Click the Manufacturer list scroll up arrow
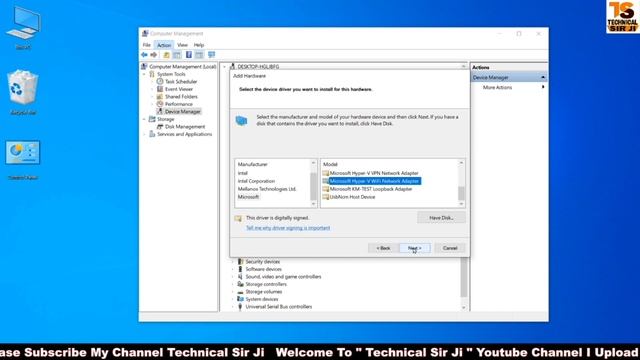This screenshot has width=640, height=360. [x=313, y=163]
